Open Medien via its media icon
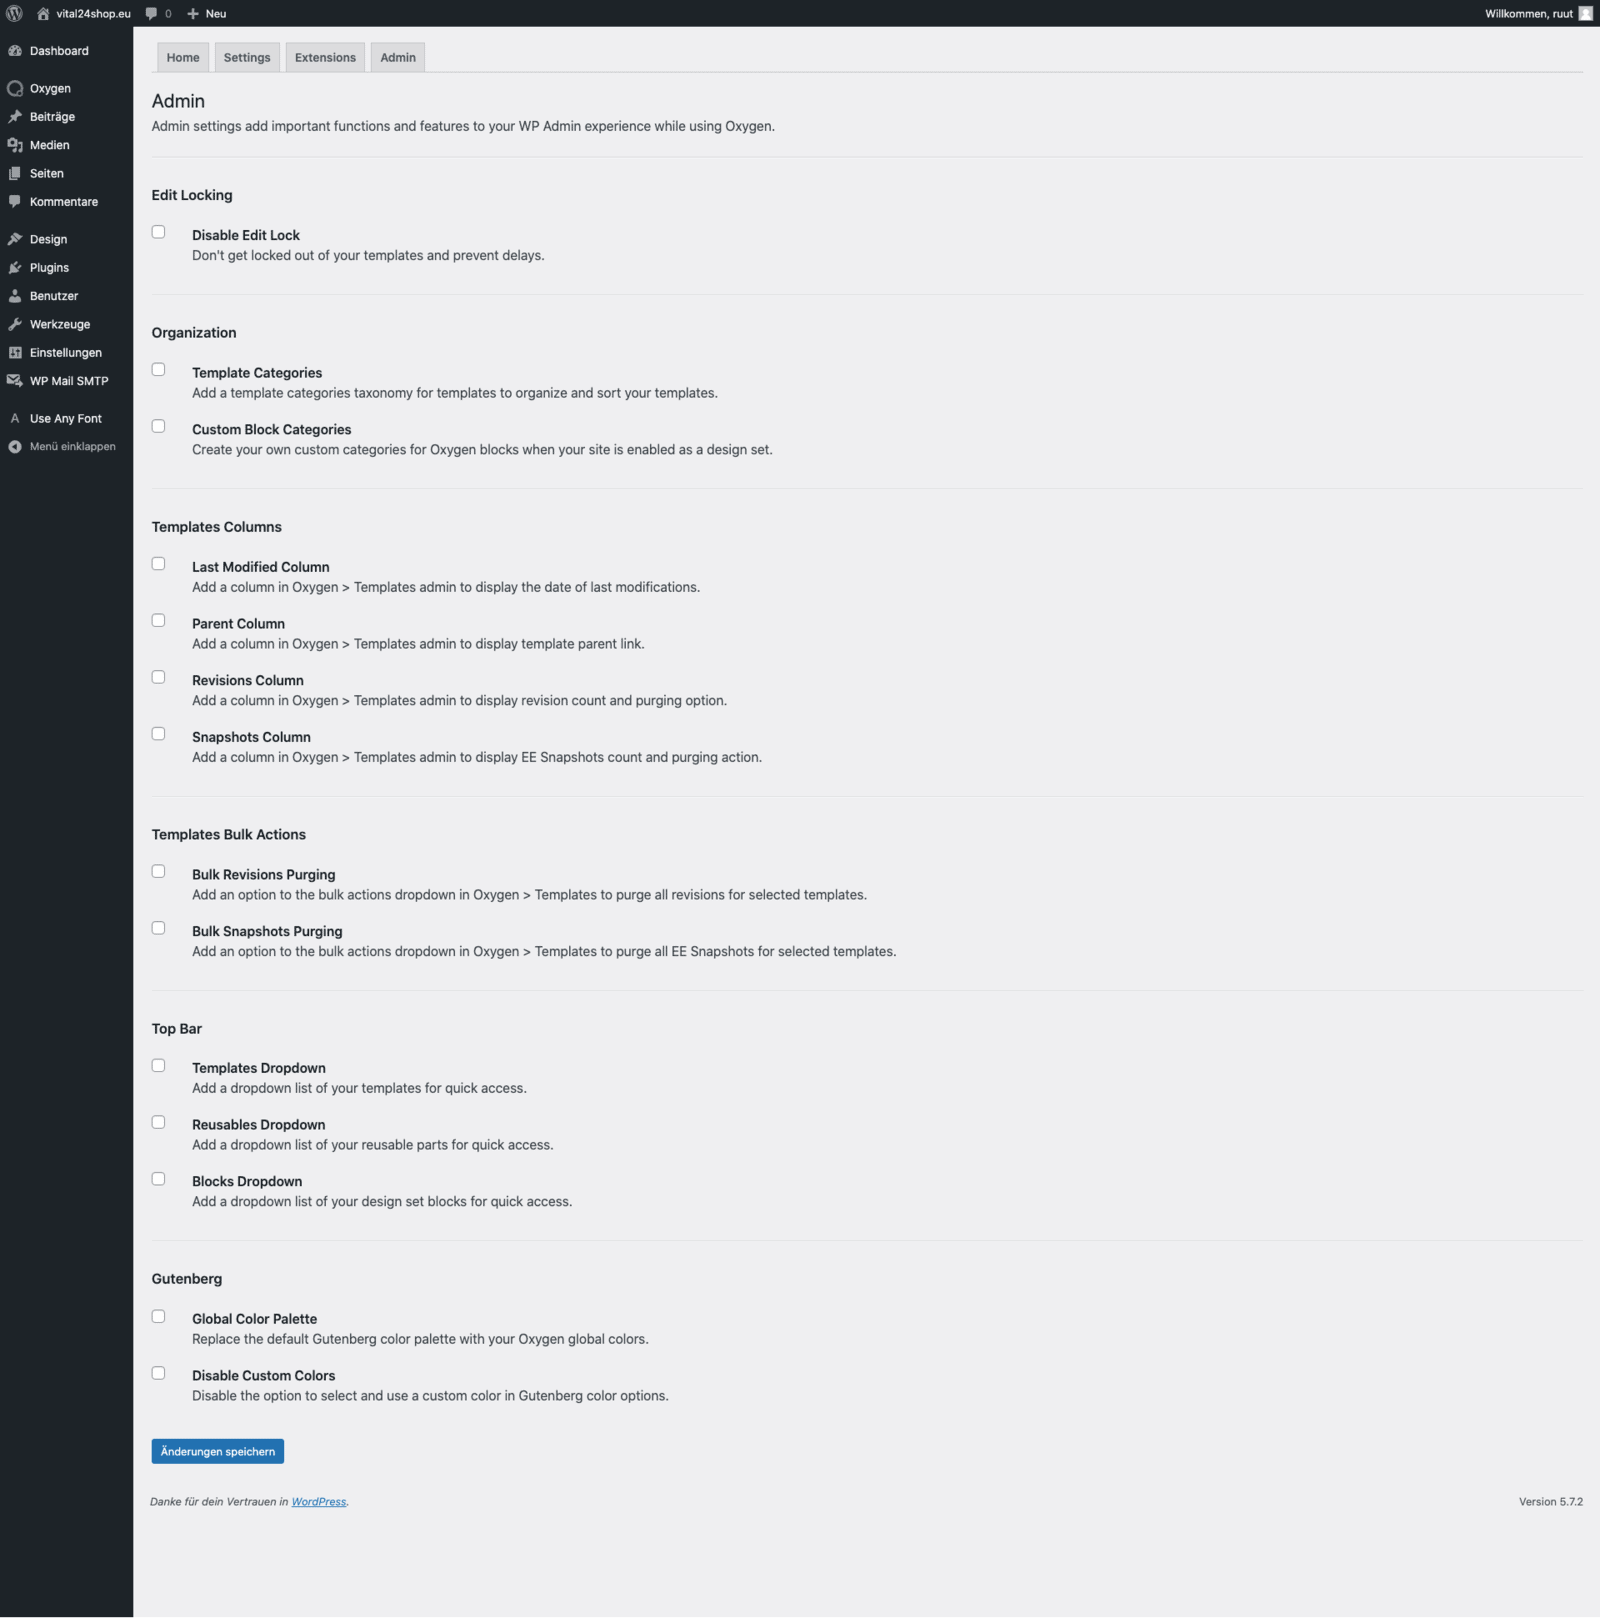Viewport: 1600px width, 1618px height. click(15, 145)
